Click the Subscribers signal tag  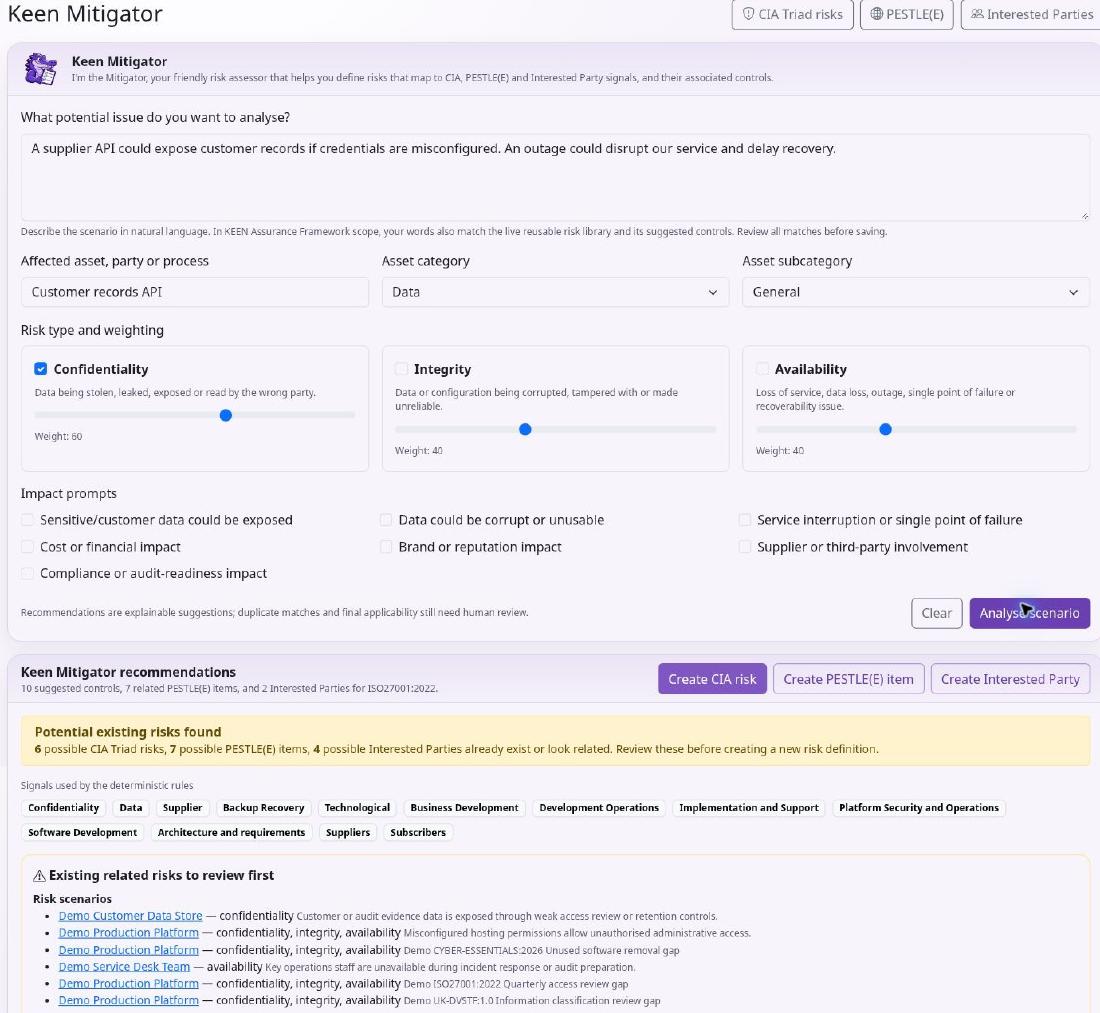click(418, 832)
